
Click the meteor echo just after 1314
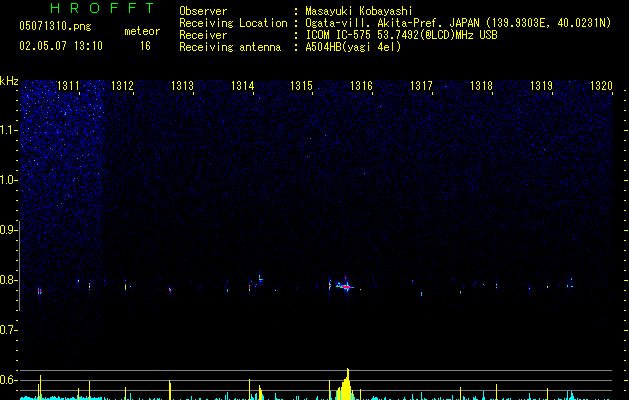click(x=260, y=278)
